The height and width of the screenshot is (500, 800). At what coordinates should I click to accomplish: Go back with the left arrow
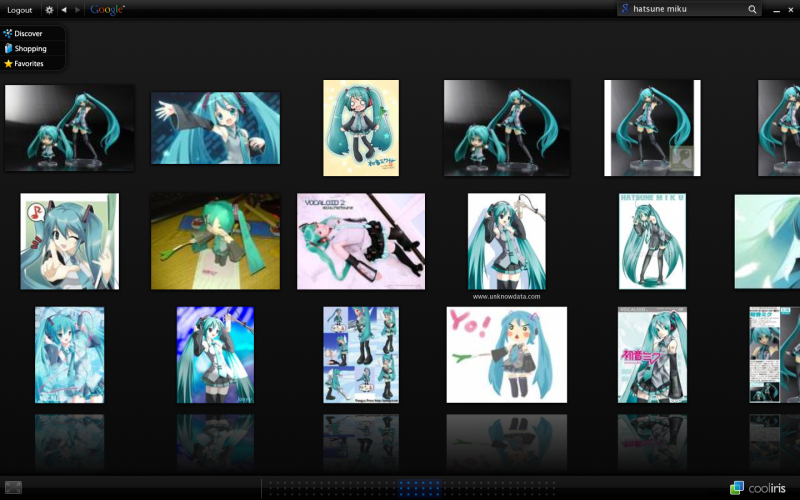tap(64, 10)
